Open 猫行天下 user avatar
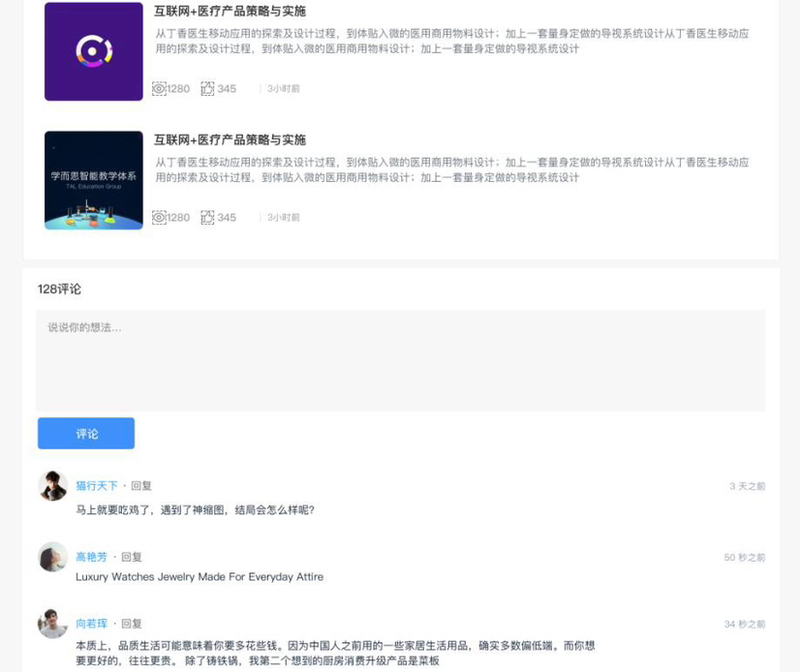800x672 pixels. pos(53,486)
